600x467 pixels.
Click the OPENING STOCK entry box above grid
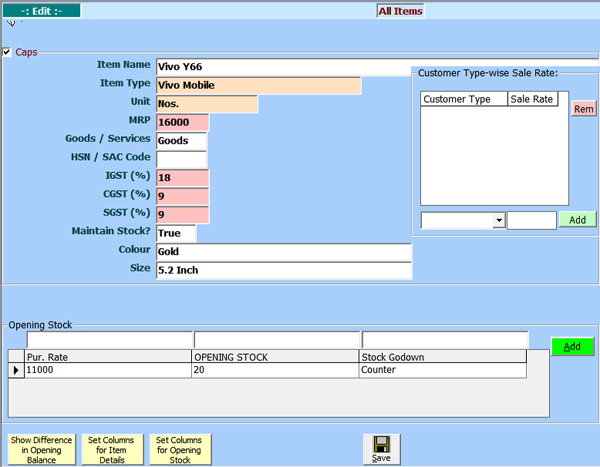click(x=277, y=340)
